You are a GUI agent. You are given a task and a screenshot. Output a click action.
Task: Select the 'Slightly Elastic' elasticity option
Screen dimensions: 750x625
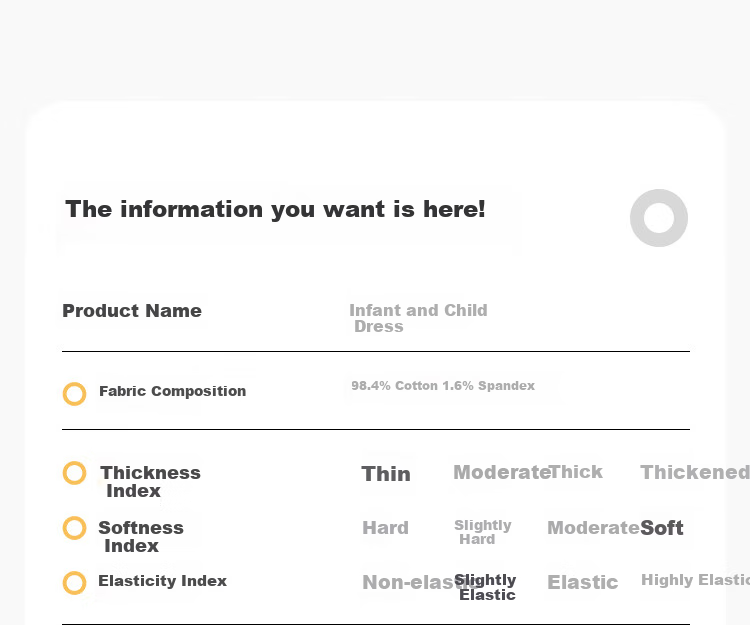tap(485, 587)
